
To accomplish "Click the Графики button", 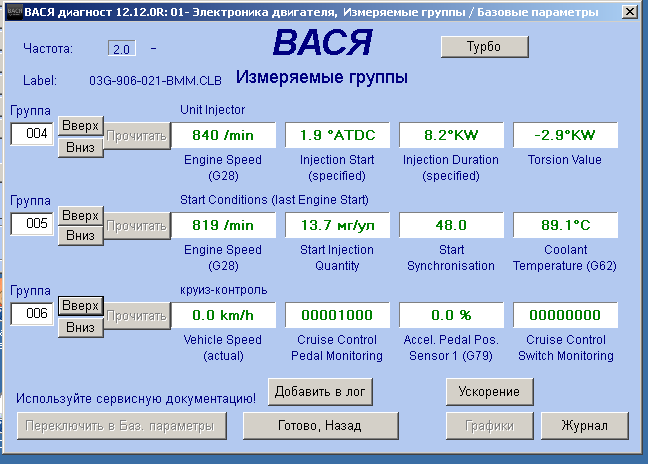I will click(490, 426).
